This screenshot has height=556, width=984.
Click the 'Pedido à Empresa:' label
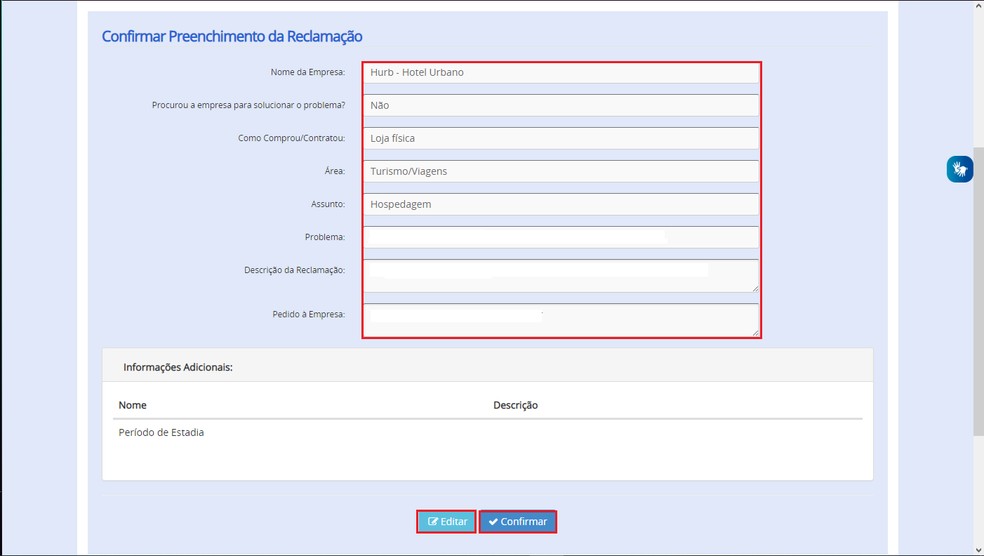pos(308,314)
